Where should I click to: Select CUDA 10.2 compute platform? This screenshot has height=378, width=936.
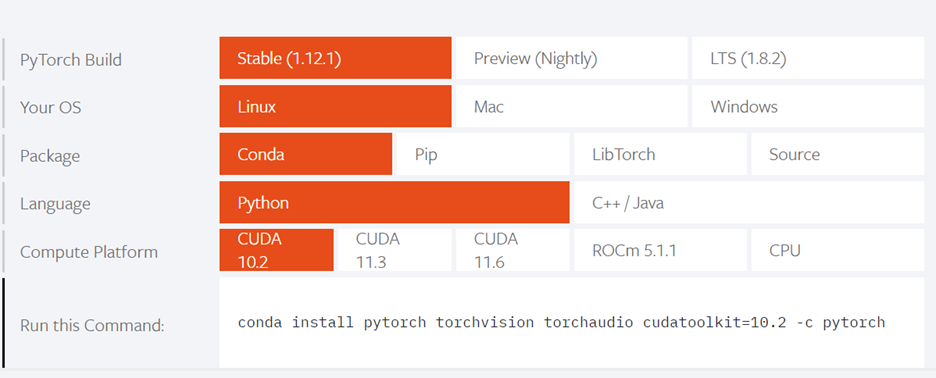click(276, 250)
